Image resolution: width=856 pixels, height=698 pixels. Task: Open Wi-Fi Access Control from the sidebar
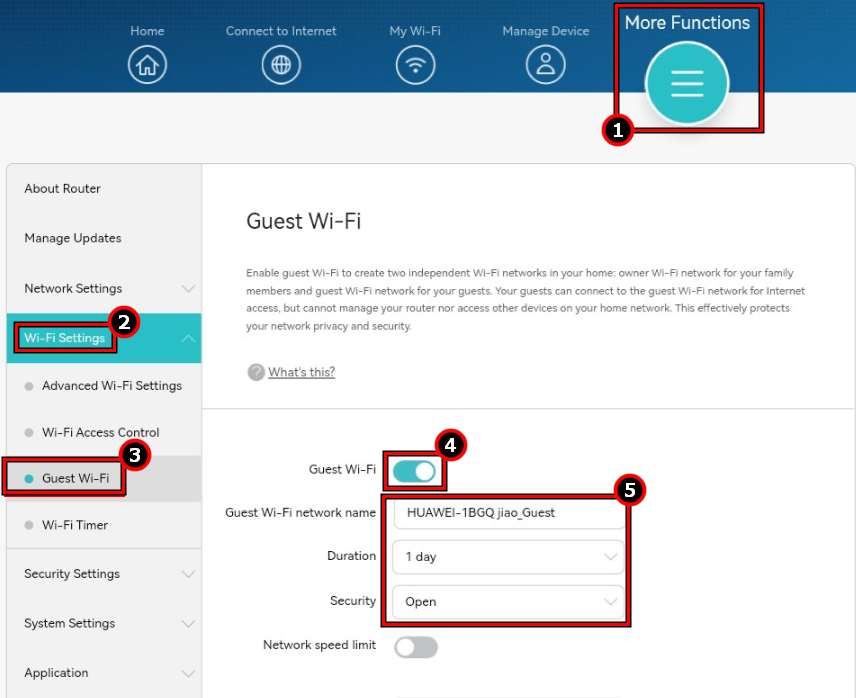point(99,432)
